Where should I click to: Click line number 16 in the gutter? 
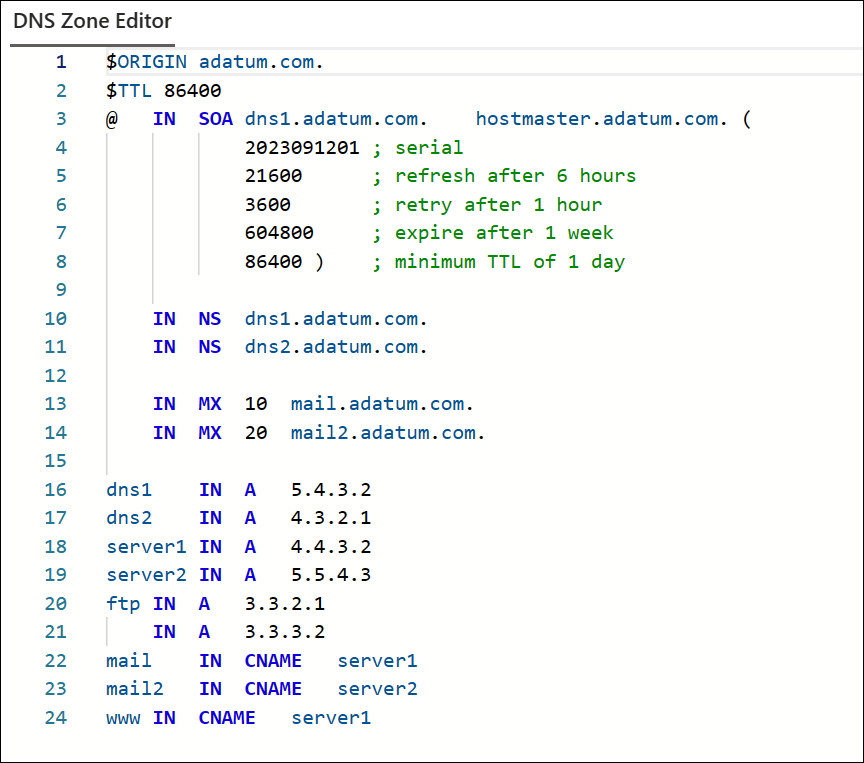[55, 489]
